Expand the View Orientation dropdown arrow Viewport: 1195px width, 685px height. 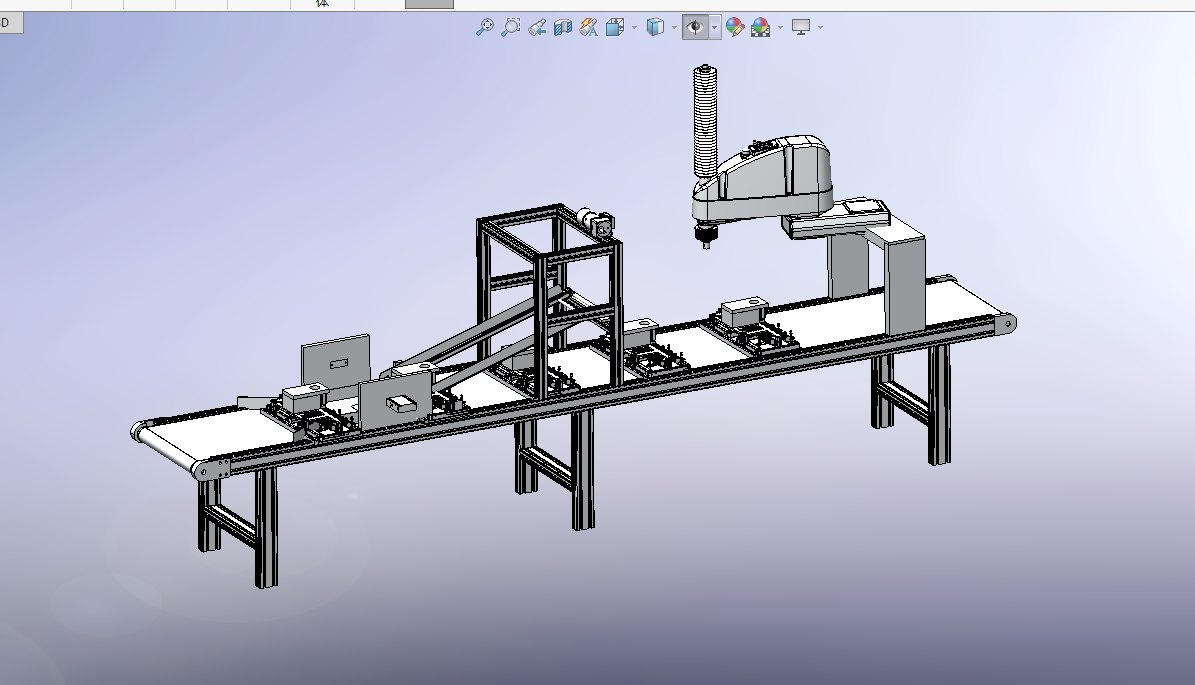pos(634,28)
